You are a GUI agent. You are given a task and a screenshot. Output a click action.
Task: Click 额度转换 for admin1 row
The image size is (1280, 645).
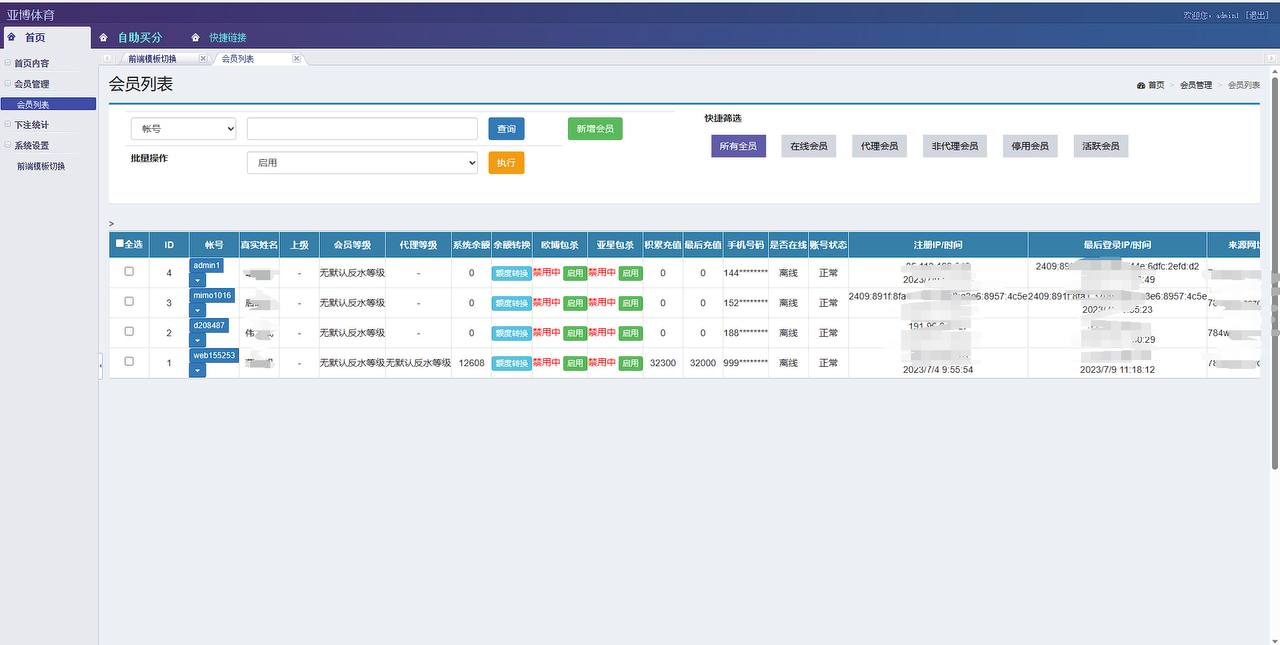(x=511, y=273)
